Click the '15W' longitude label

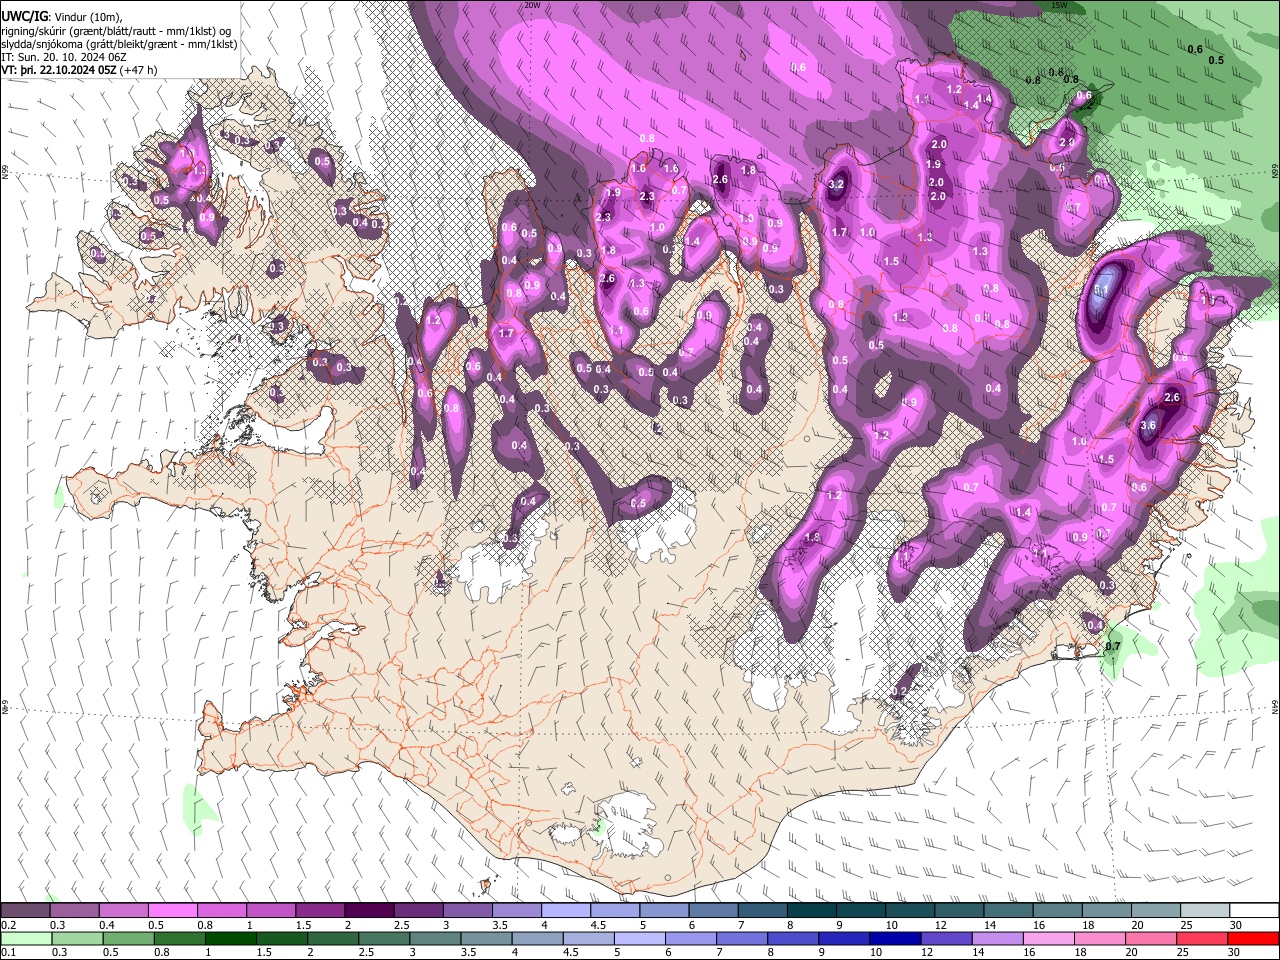click(1059, 5)
